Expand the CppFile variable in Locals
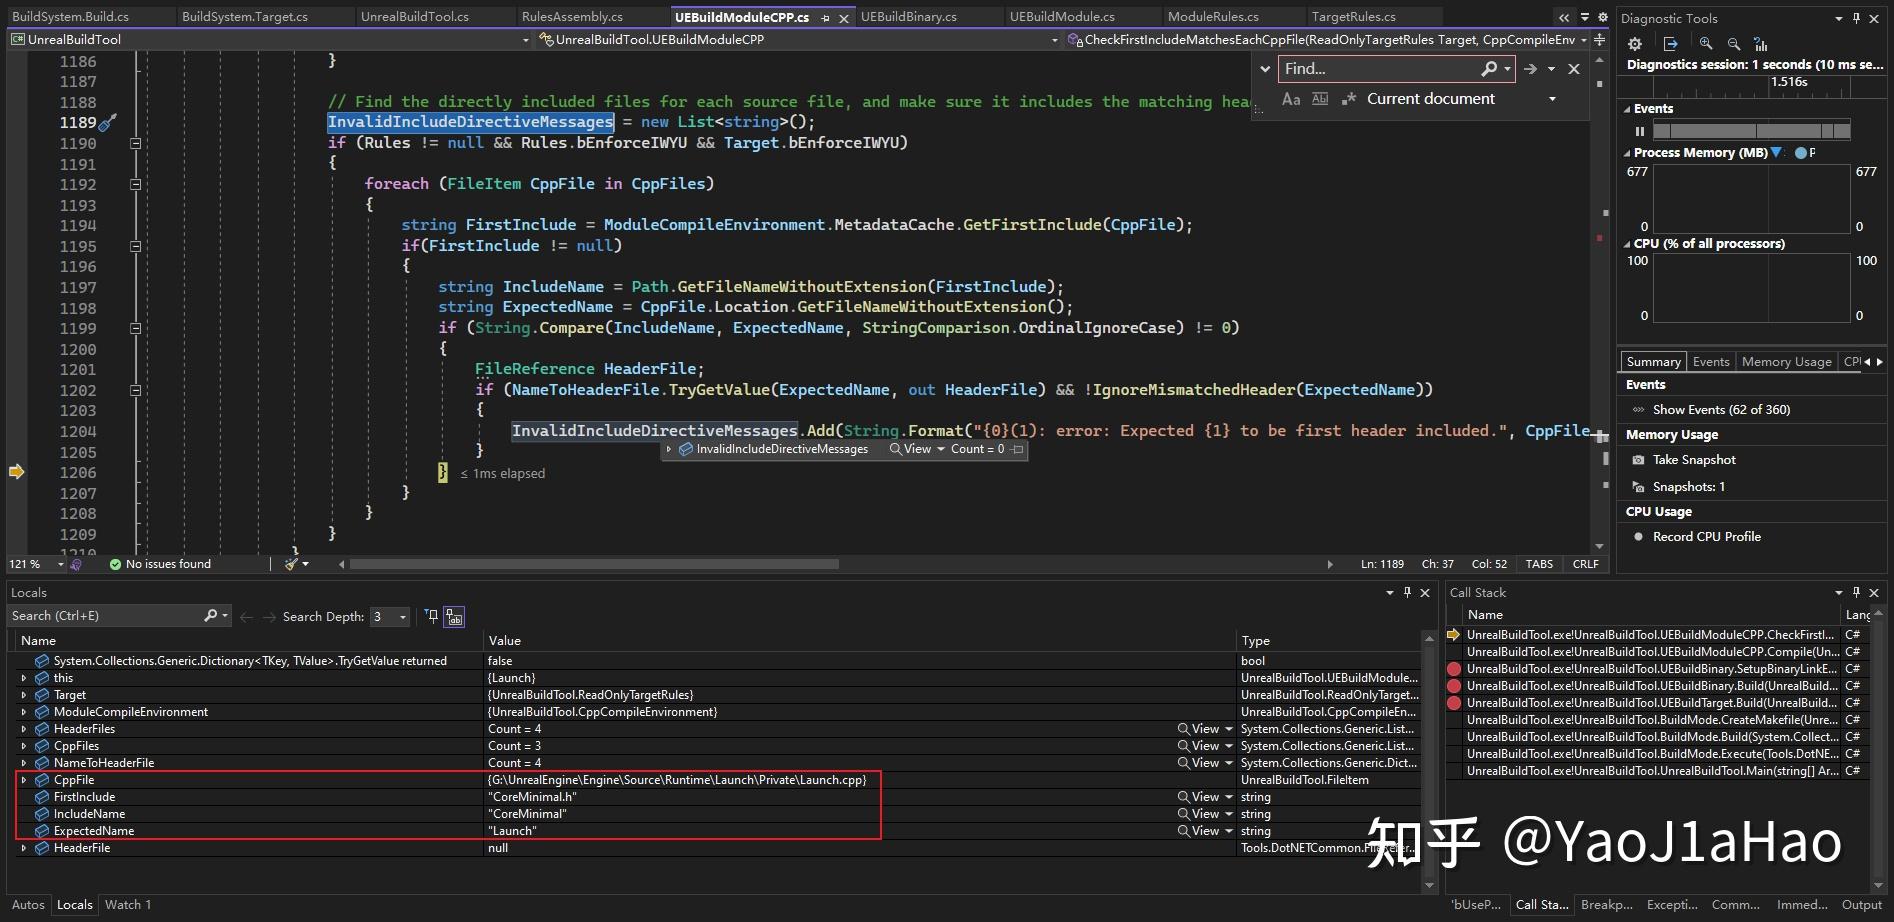The image size is (1894, 922). [x=23, y=780]
